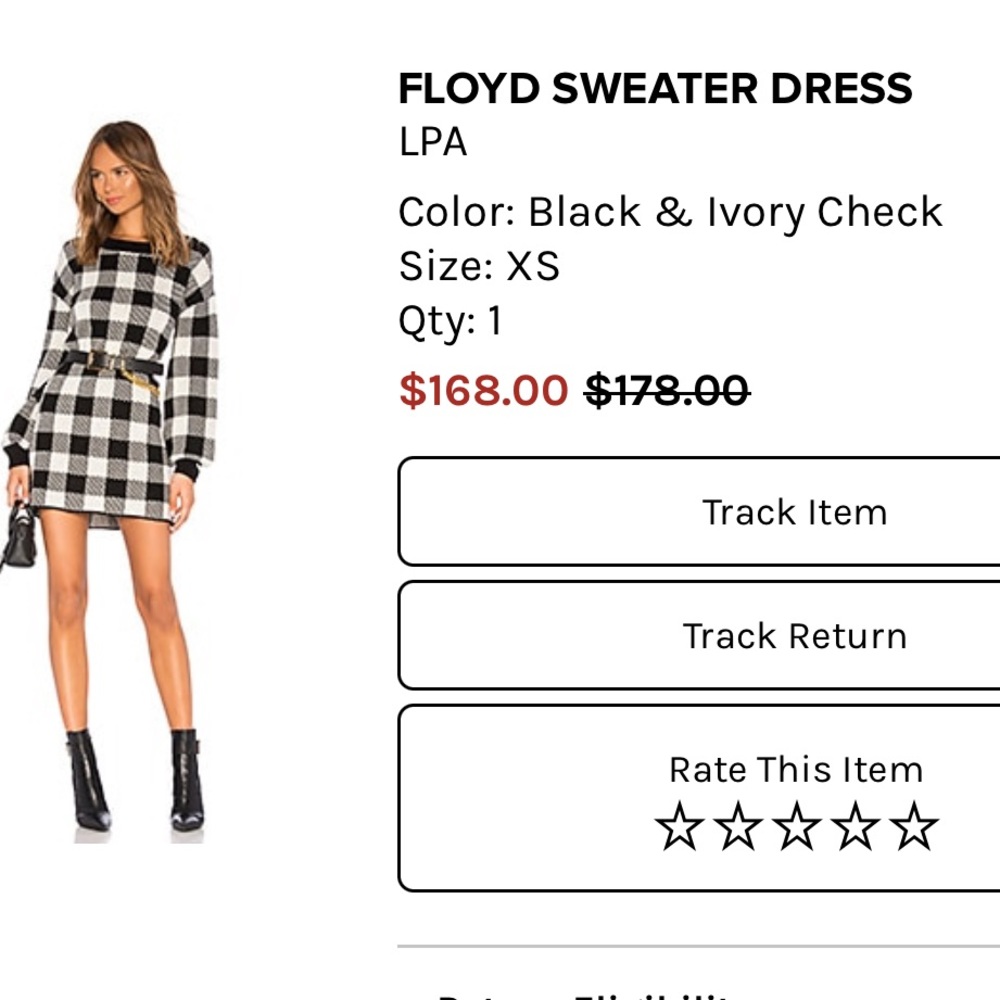Track the Floyd Sweater Dress item

point(795,512)
